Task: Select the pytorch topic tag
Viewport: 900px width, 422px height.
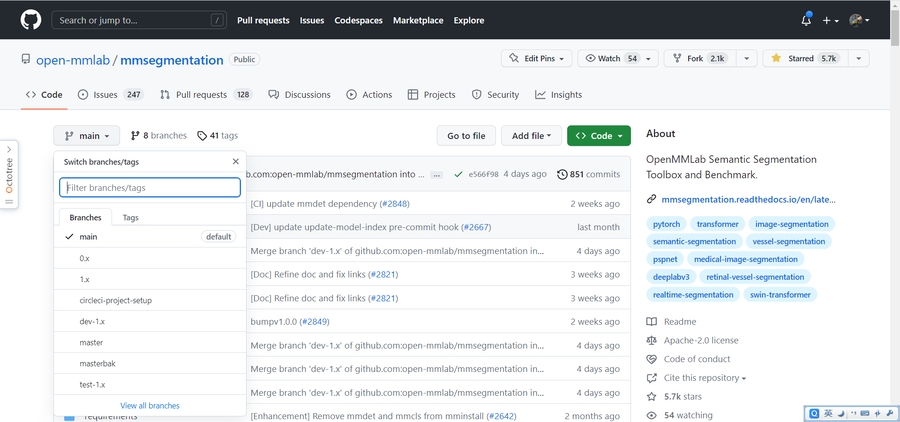Action: coord(664,224)
